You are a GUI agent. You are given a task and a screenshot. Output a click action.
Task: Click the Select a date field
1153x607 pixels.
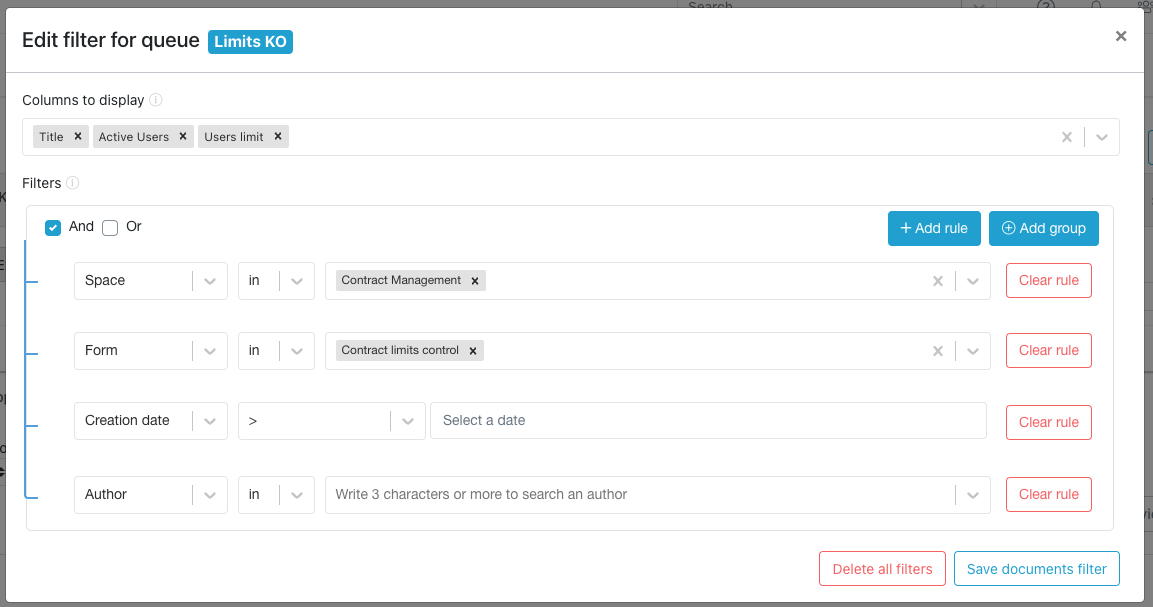[x=707, y=421]
